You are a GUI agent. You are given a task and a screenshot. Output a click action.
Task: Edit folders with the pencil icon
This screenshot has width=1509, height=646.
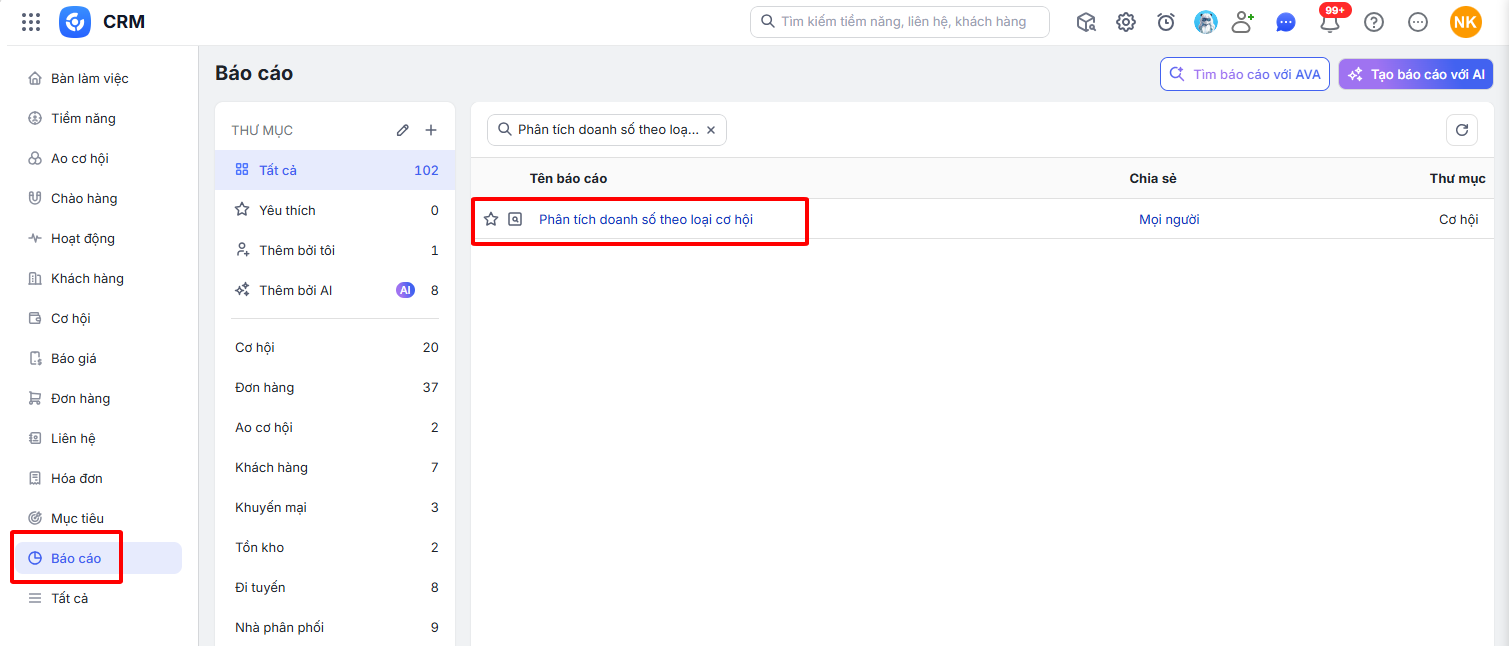(403, 130)
